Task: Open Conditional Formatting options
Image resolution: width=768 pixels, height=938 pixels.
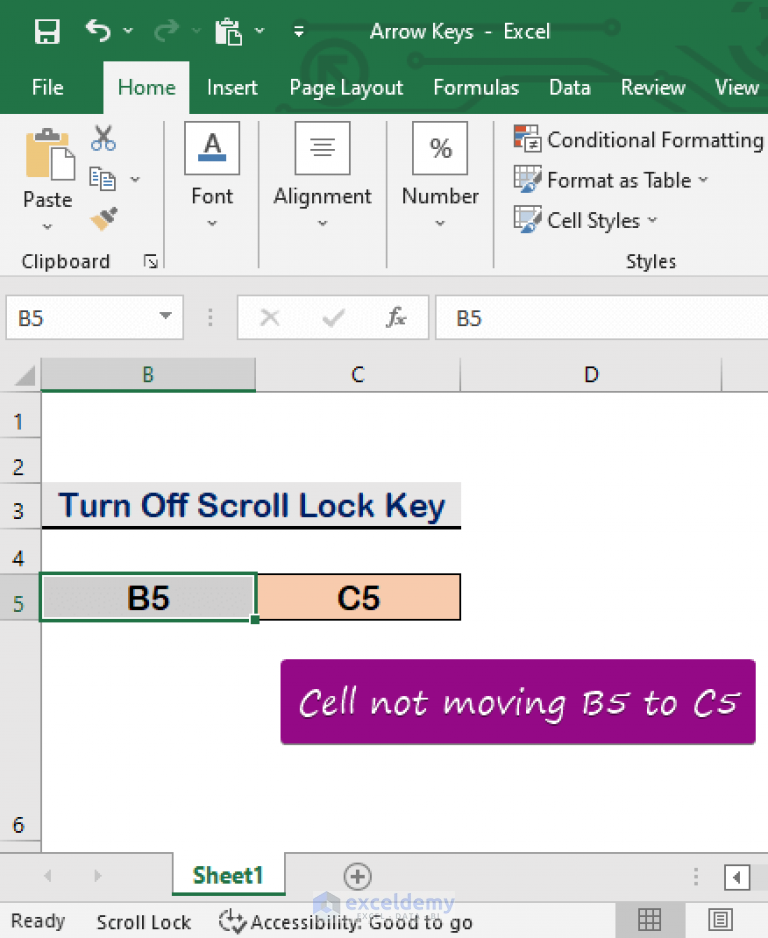Action: pyautogui.click(x=655, y=140)
